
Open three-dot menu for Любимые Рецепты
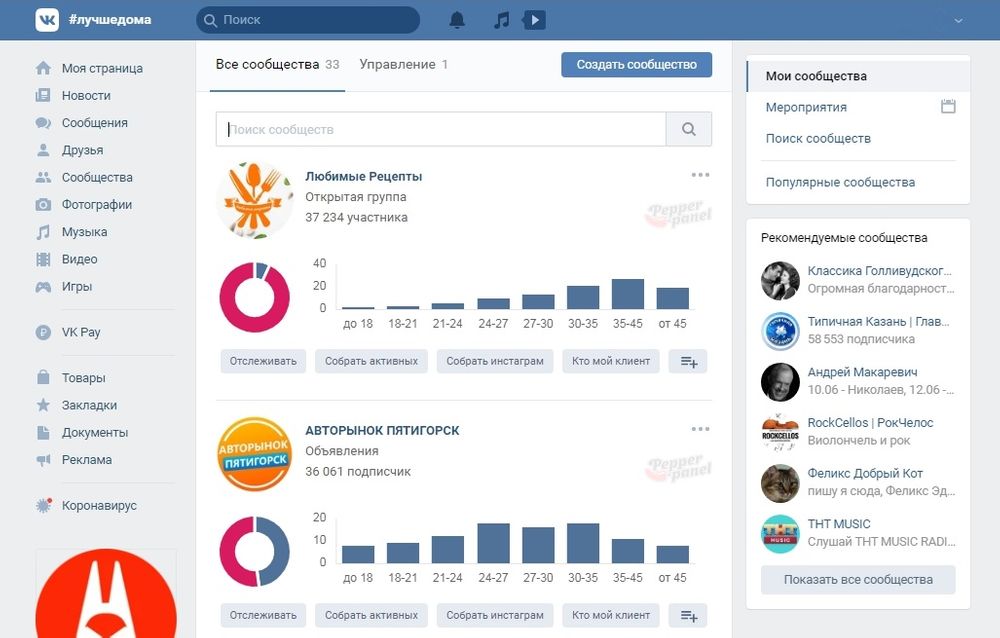pos(700,175)
